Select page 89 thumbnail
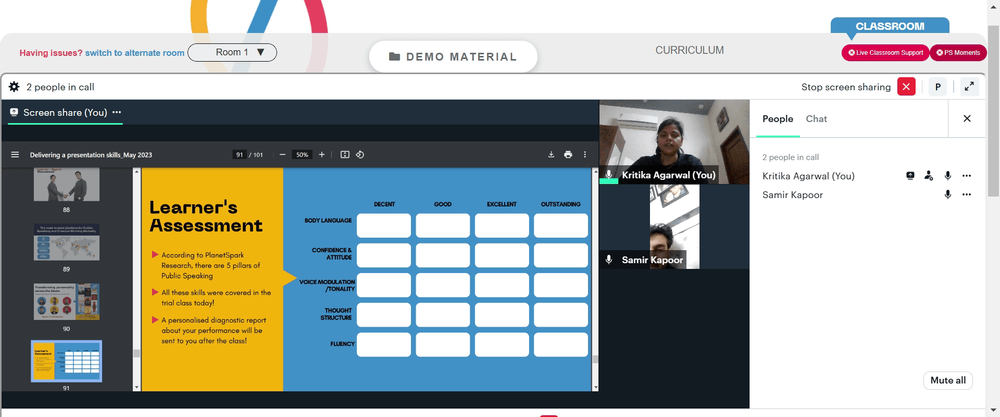1000x417 pixels. tap(66, 242)
